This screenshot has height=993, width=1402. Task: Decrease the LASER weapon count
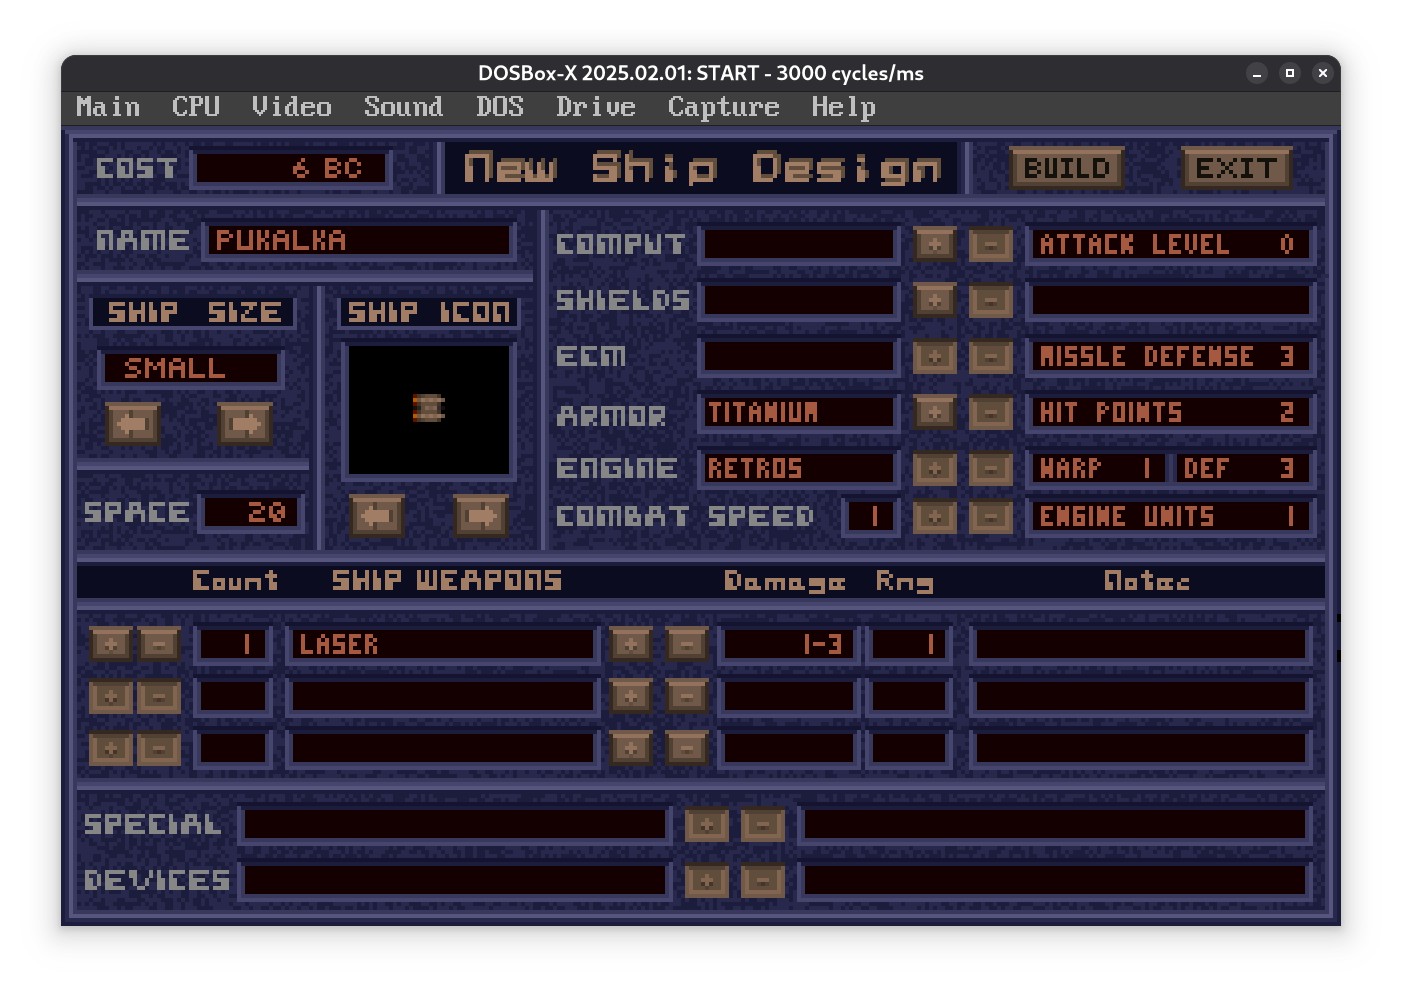tap(159, 644)
